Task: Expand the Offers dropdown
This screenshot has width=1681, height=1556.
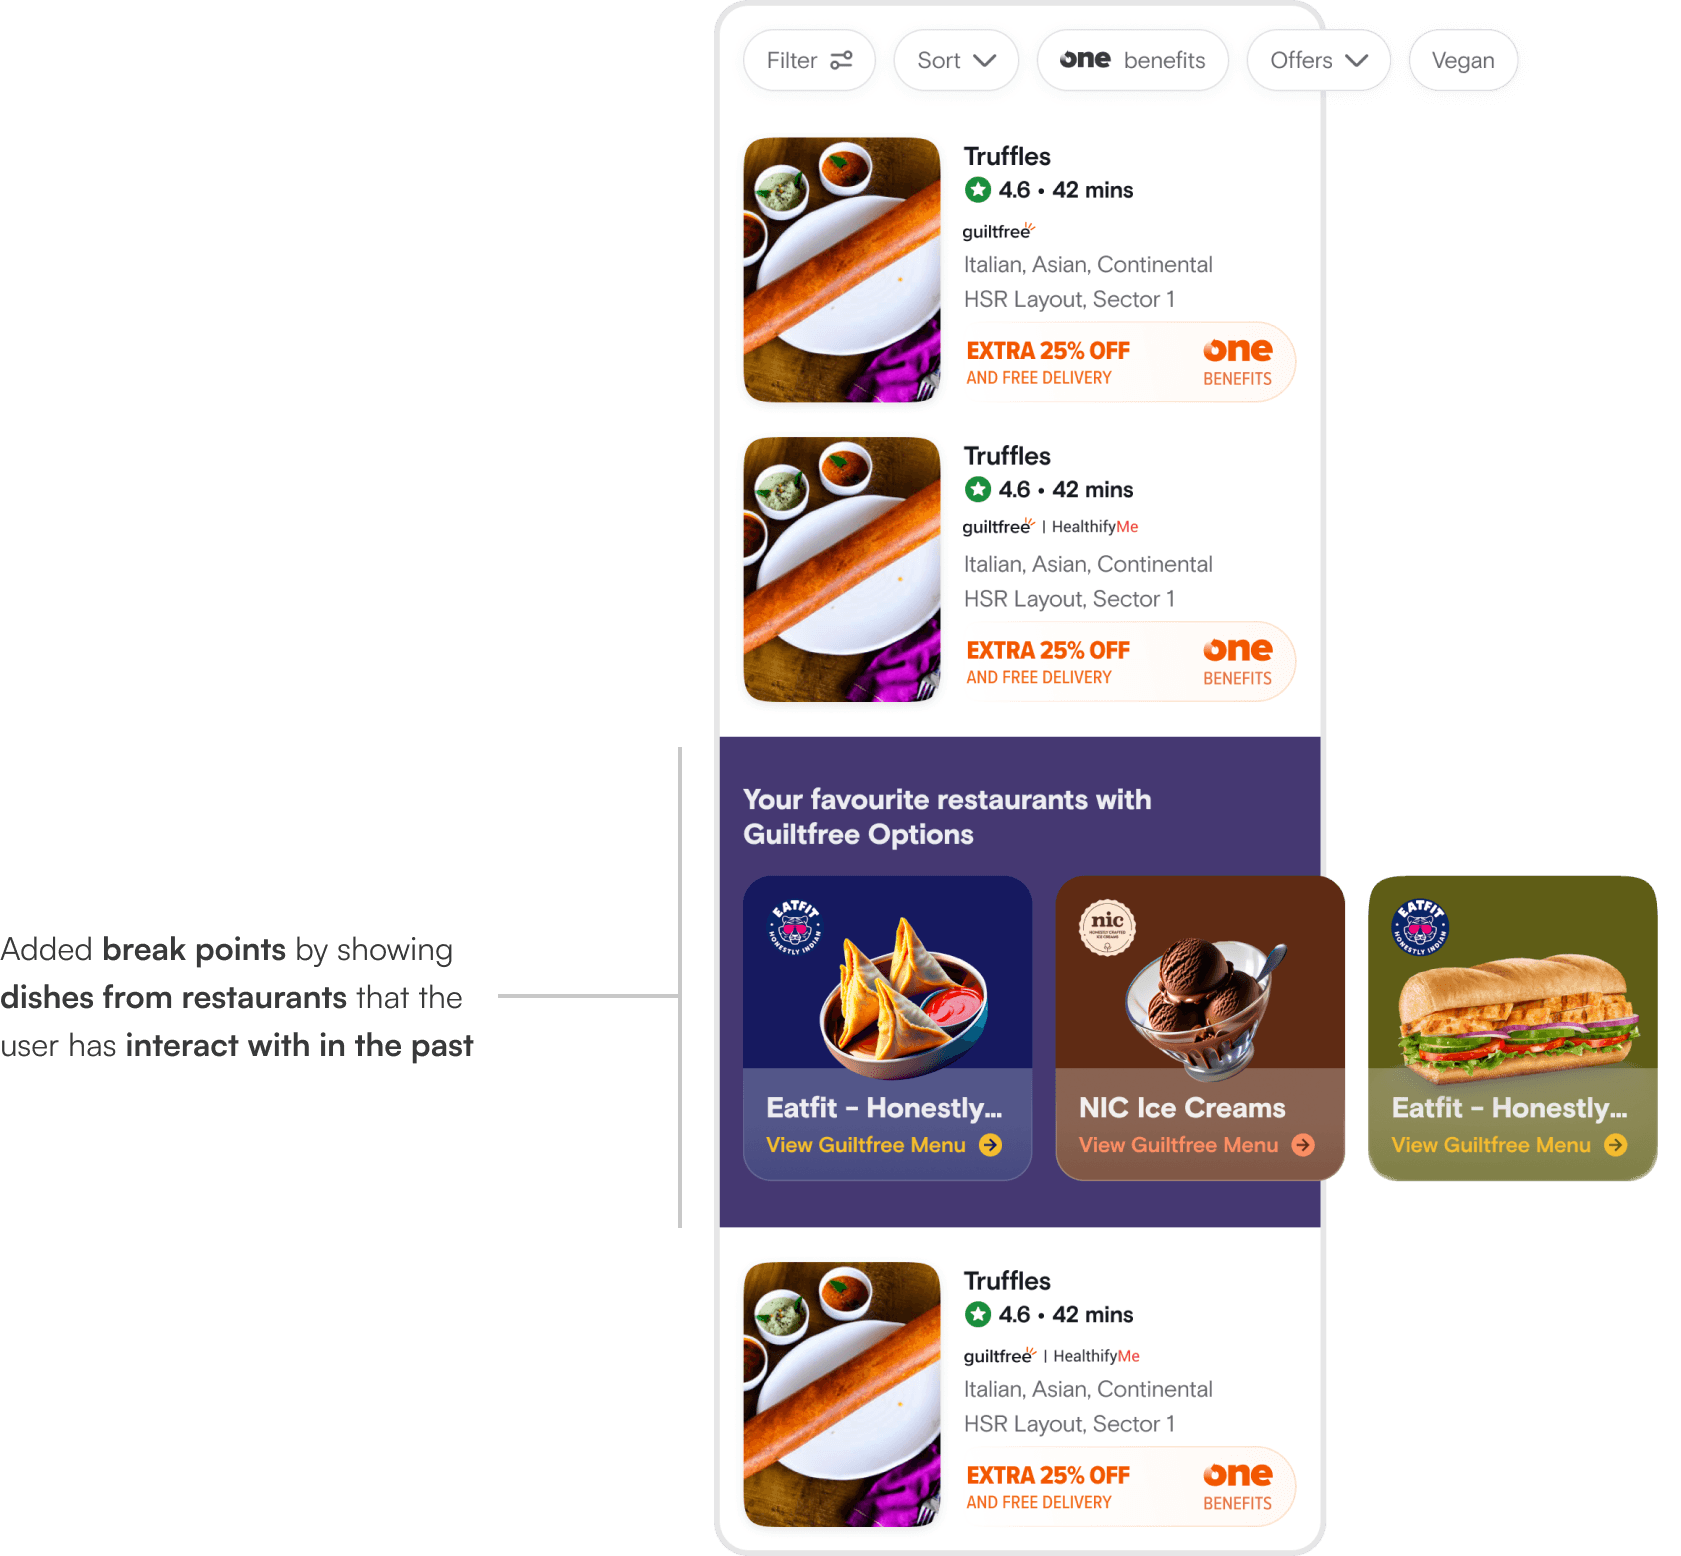Action: (x=1318, y=60)
